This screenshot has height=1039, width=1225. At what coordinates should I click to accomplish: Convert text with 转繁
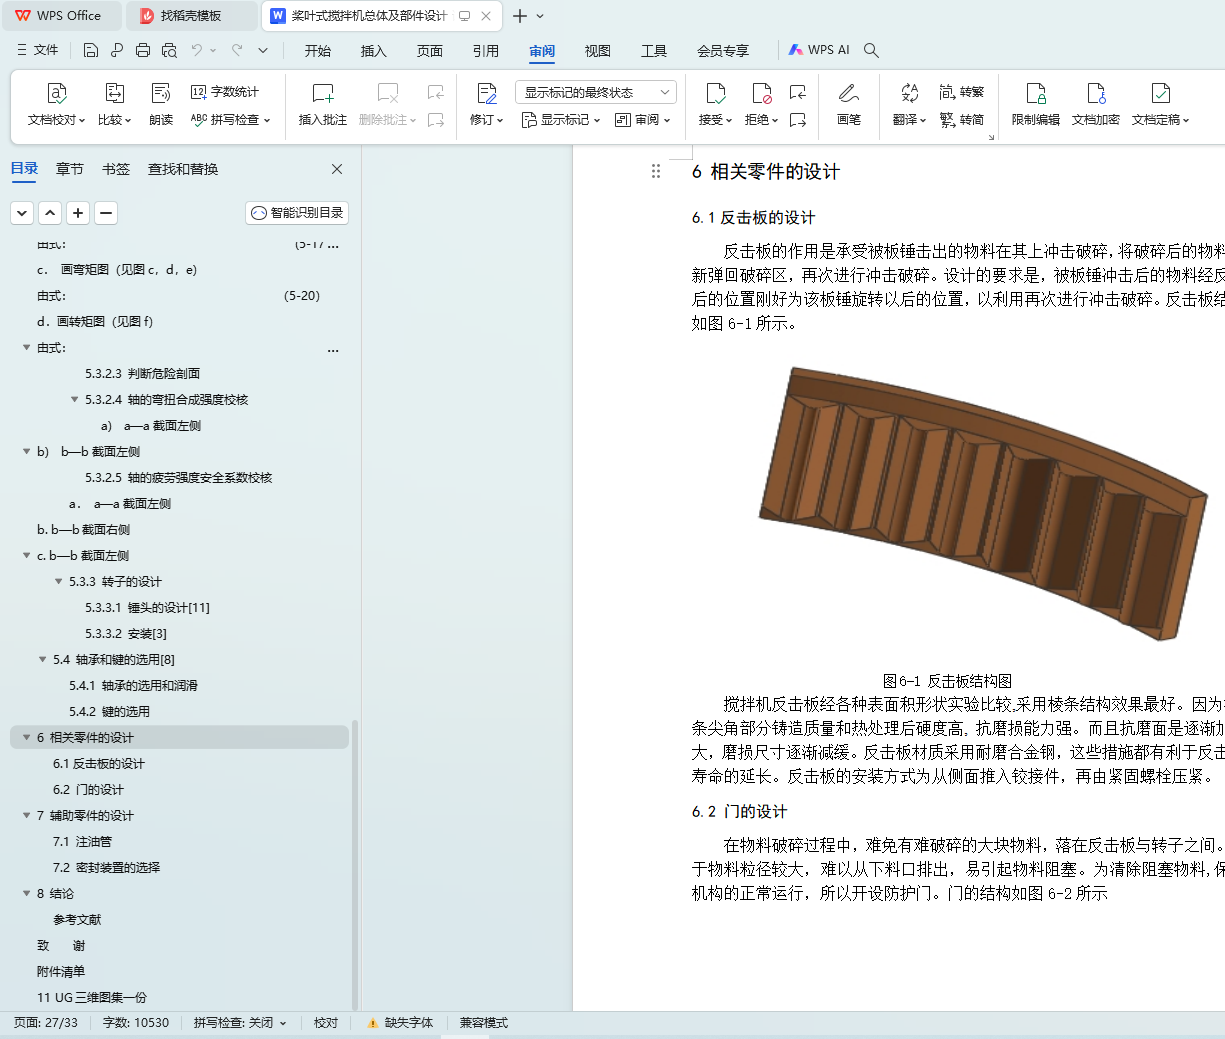pyautogui.click(x=961, y=92)
